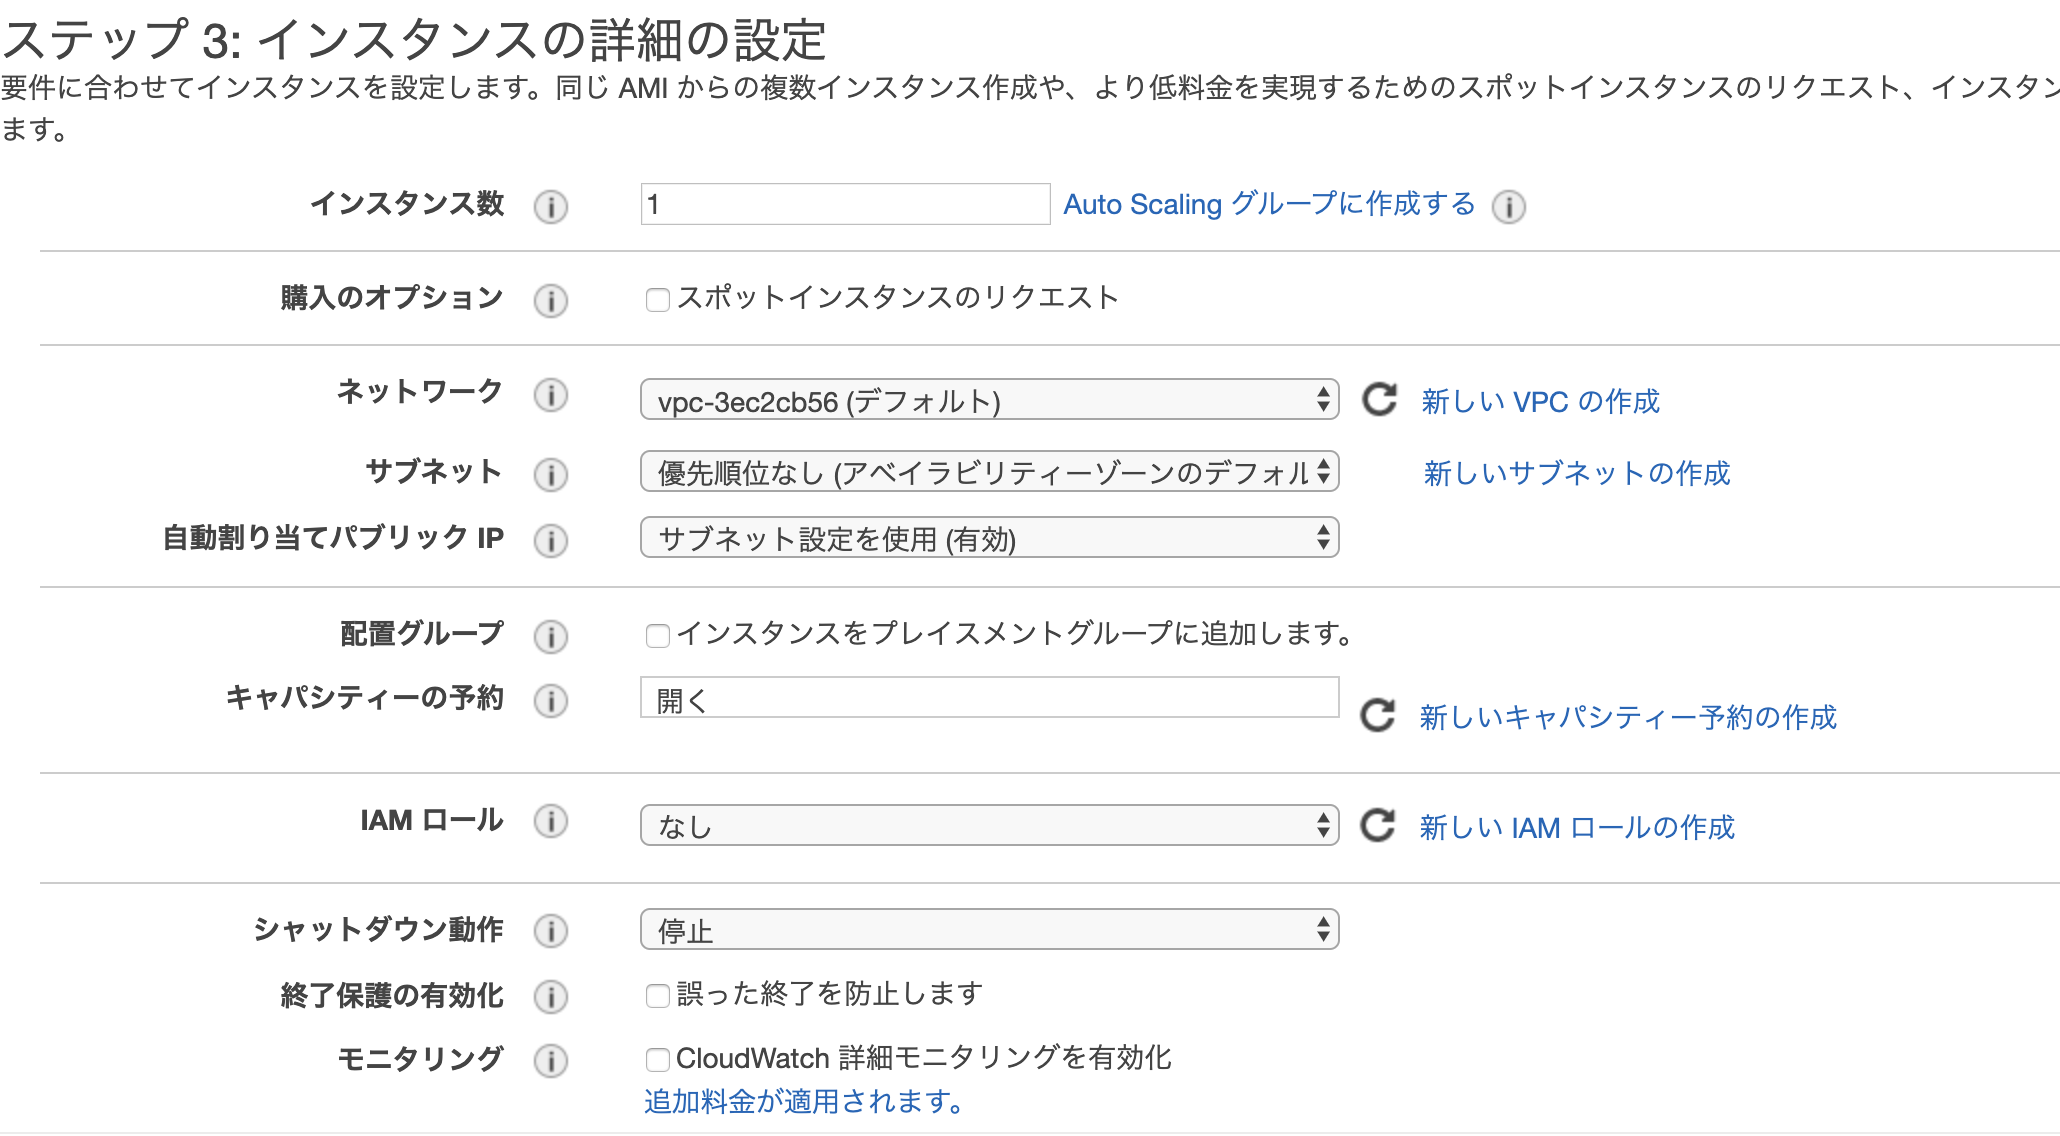Click the instance count input field

844,204
